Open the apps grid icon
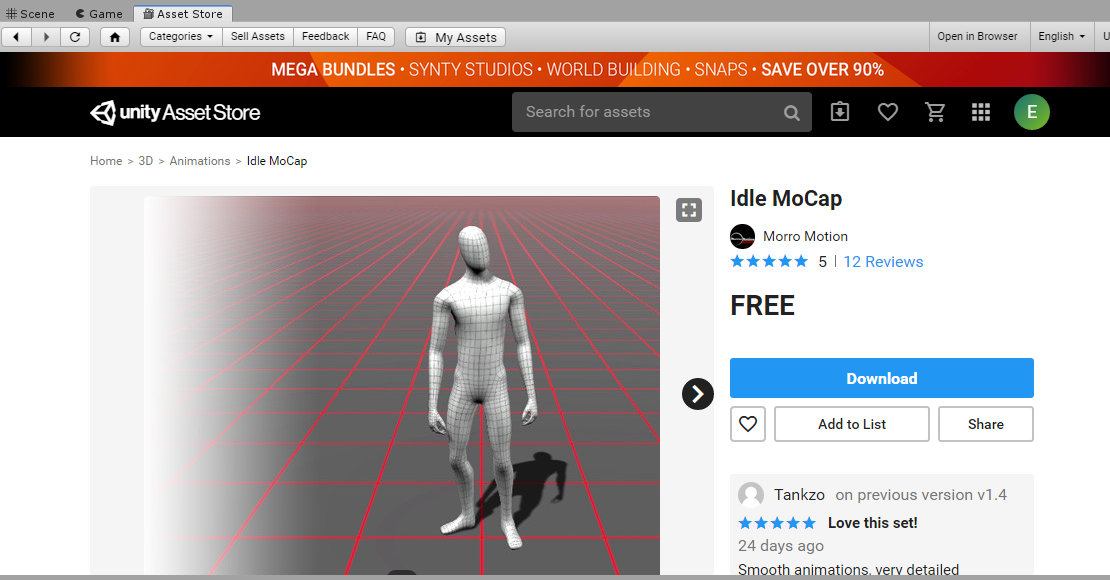Viewport: 1110px width, 580px height. pos(980,112)
